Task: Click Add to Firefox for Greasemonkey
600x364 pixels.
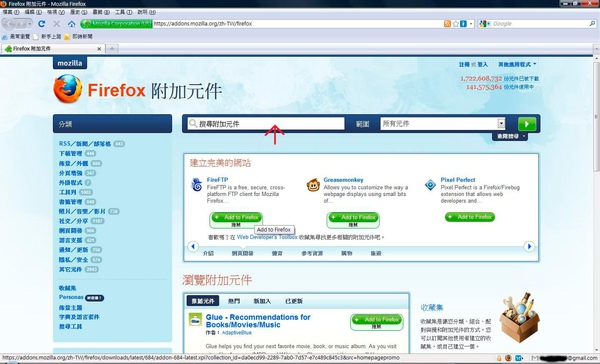Action: (353, 217)
